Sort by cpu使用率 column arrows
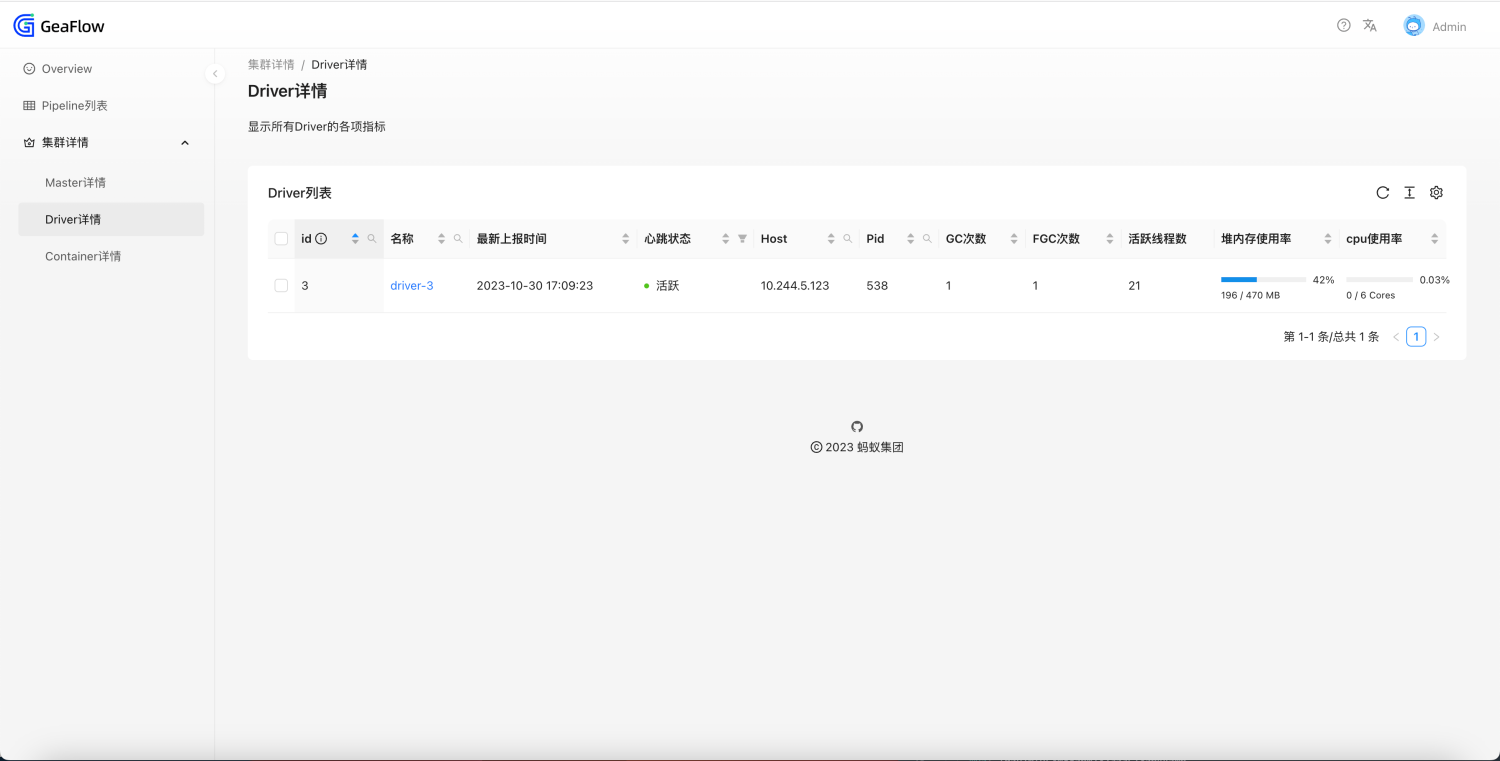The image size is (1500, 761). (x=1434, y=239)
